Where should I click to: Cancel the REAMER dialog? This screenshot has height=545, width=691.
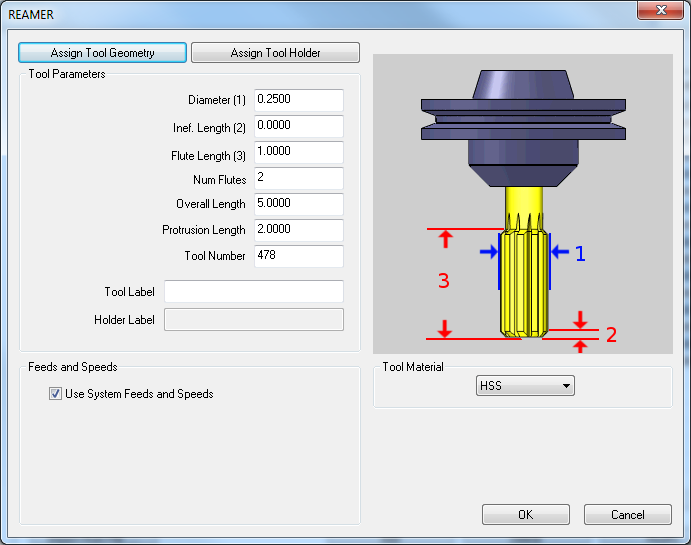pyautogui.click(x=628, y=515)
